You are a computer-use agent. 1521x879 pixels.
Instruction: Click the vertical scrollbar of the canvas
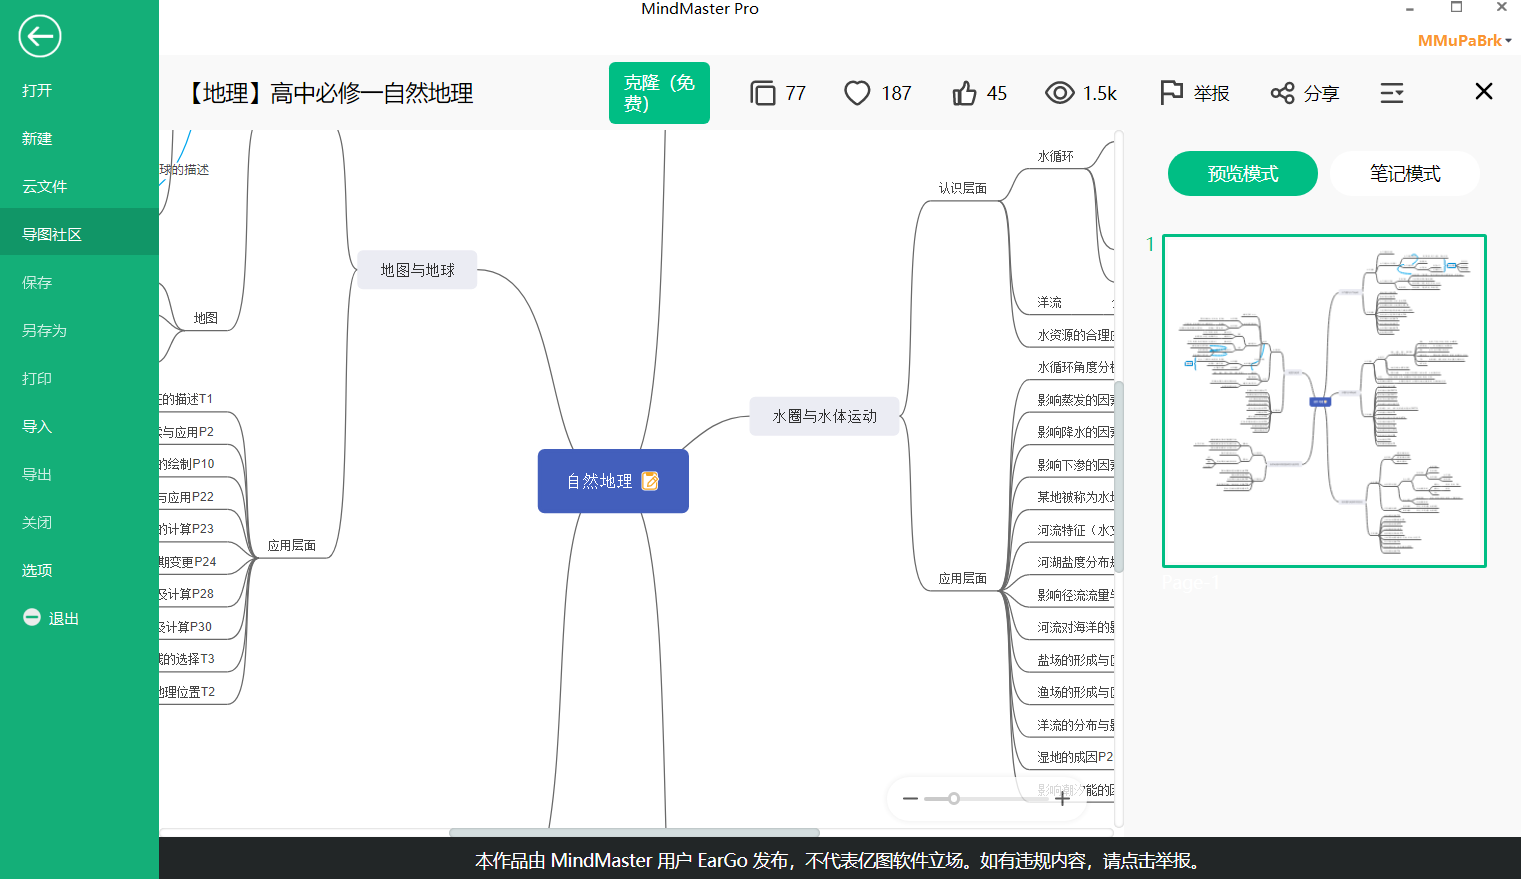tap(1119, 476)
